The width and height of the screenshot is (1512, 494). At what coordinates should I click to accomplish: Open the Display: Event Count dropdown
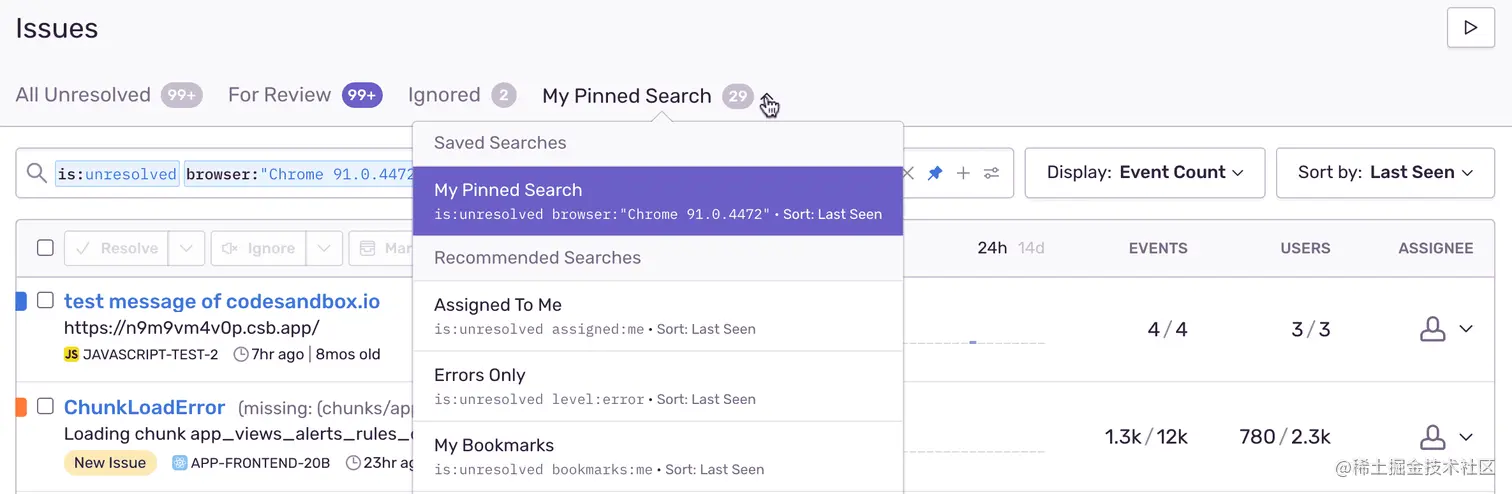click(1145, 172)
